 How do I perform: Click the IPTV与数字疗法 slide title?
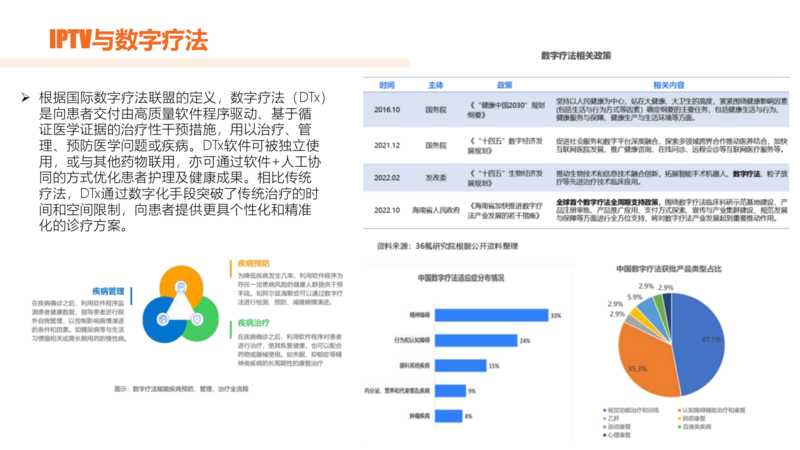129,40
